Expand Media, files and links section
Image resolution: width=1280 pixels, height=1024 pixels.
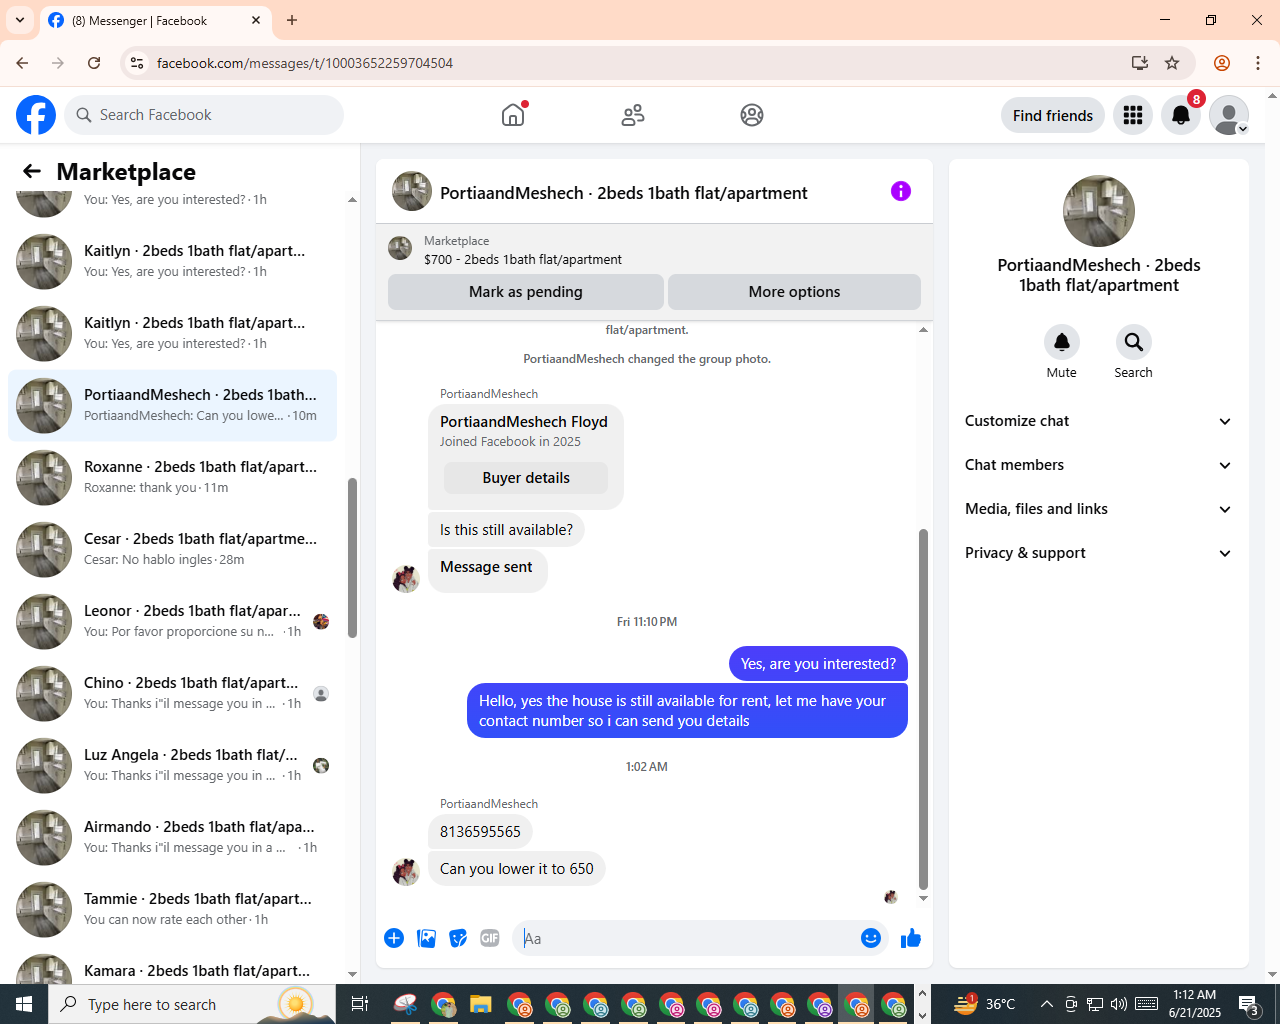1099,509
